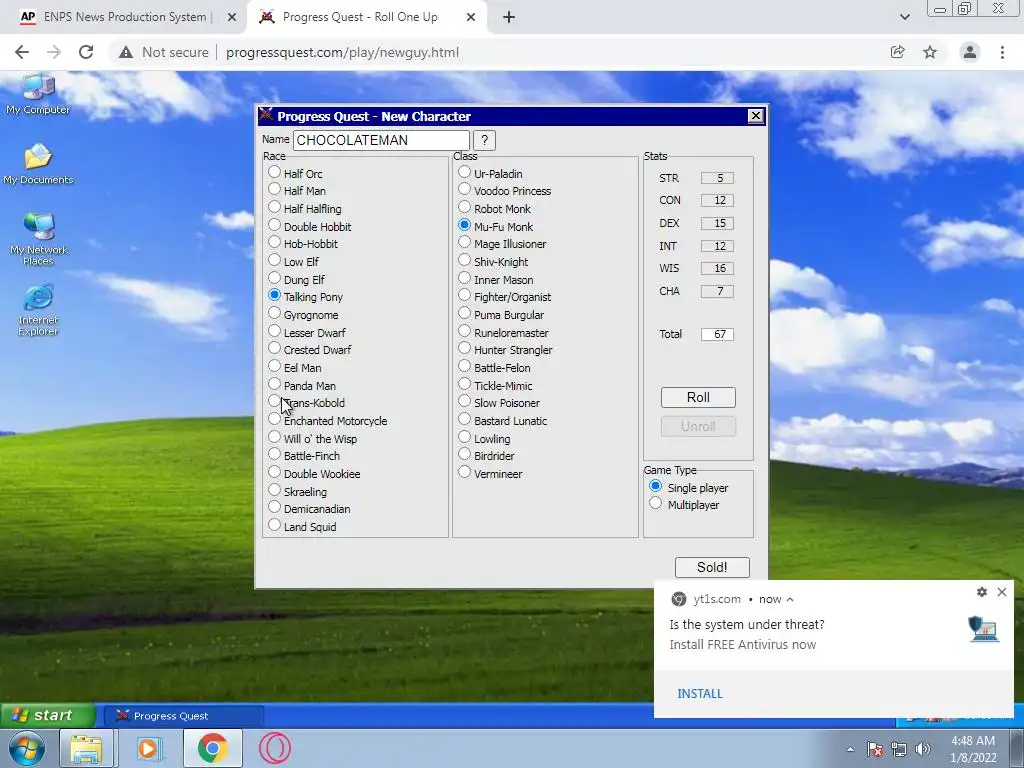Roll new character stats

tap(698, 397)
